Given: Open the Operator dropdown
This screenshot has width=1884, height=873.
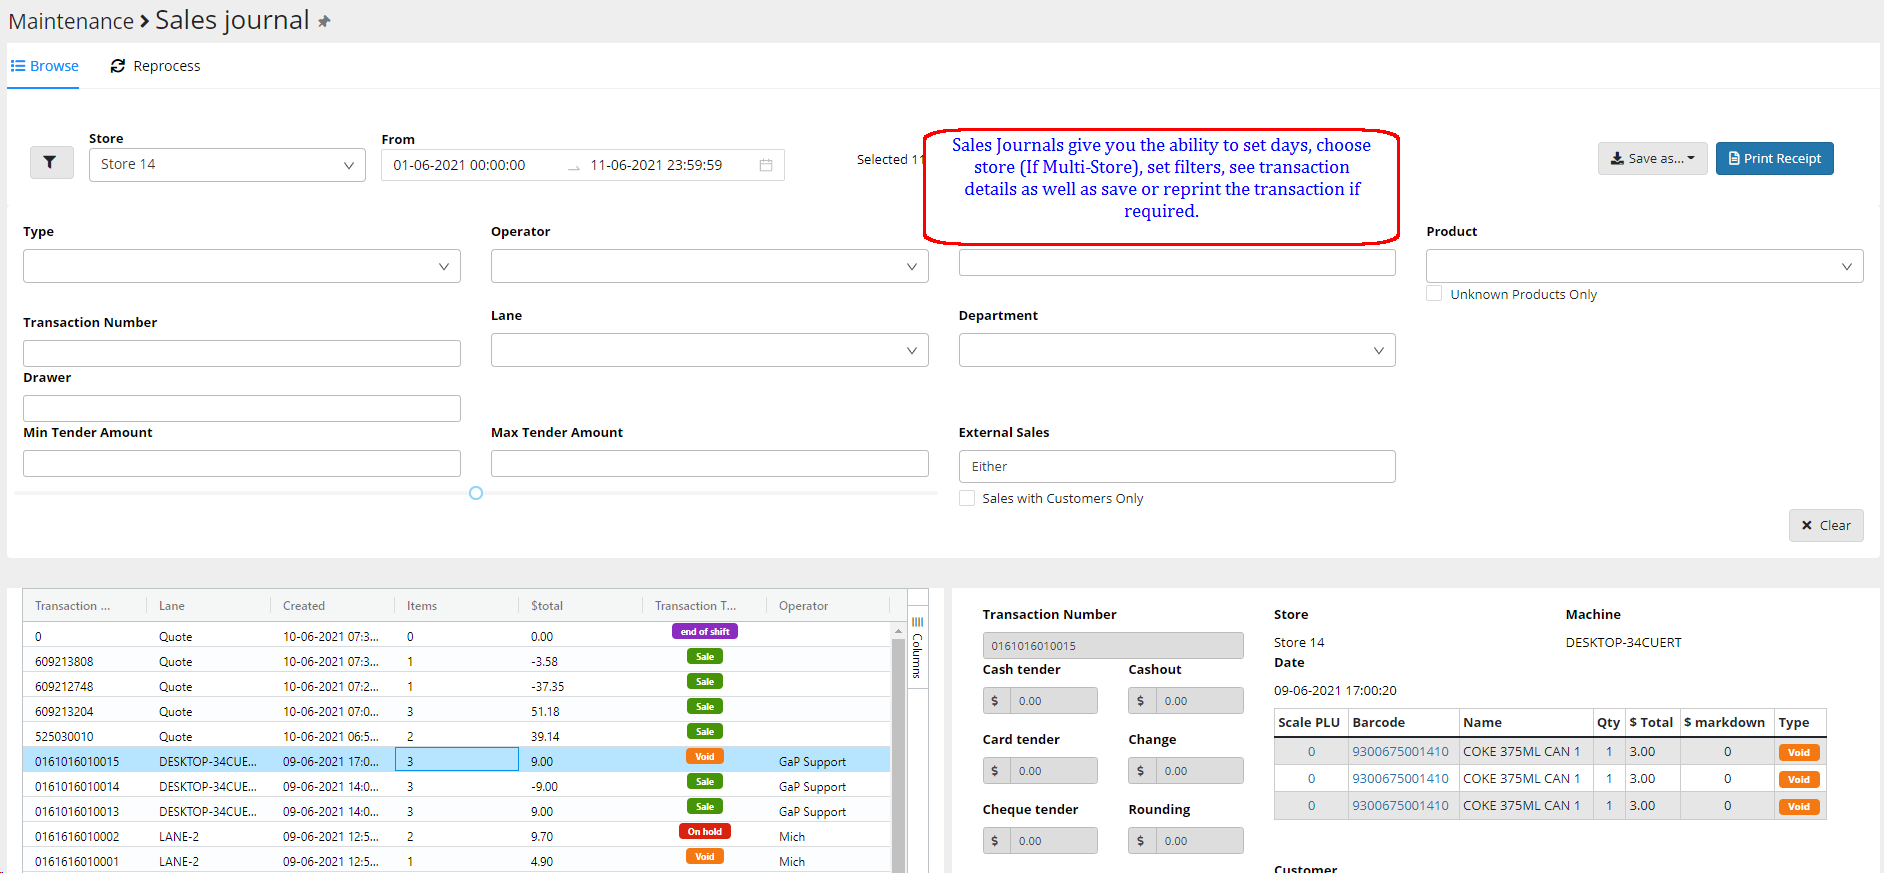Looking at the screenshot, I should click(x=709, y=266).
